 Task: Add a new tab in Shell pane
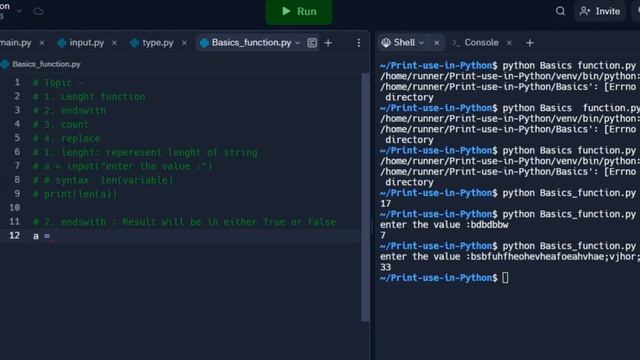point(529,43)
